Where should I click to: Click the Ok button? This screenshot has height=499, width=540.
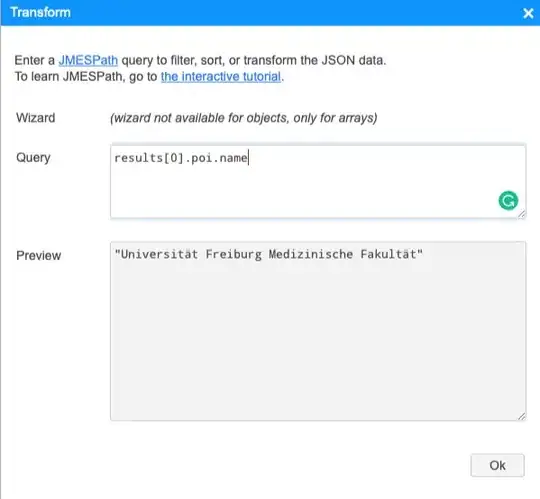[x=497, y=465]
